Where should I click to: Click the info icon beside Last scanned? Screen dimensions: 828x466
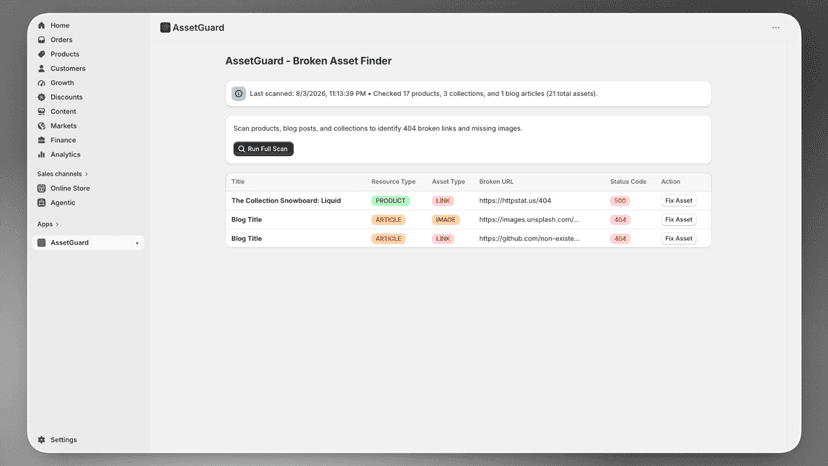point(239,94)
